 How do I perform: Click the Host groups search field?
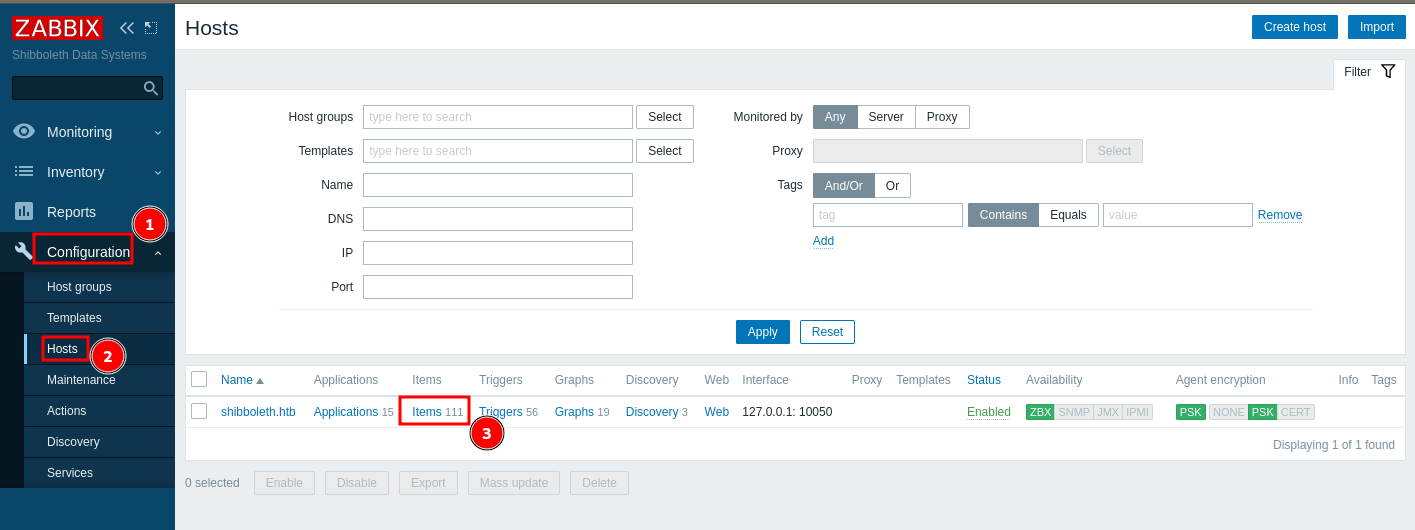(x=497, y=117)
